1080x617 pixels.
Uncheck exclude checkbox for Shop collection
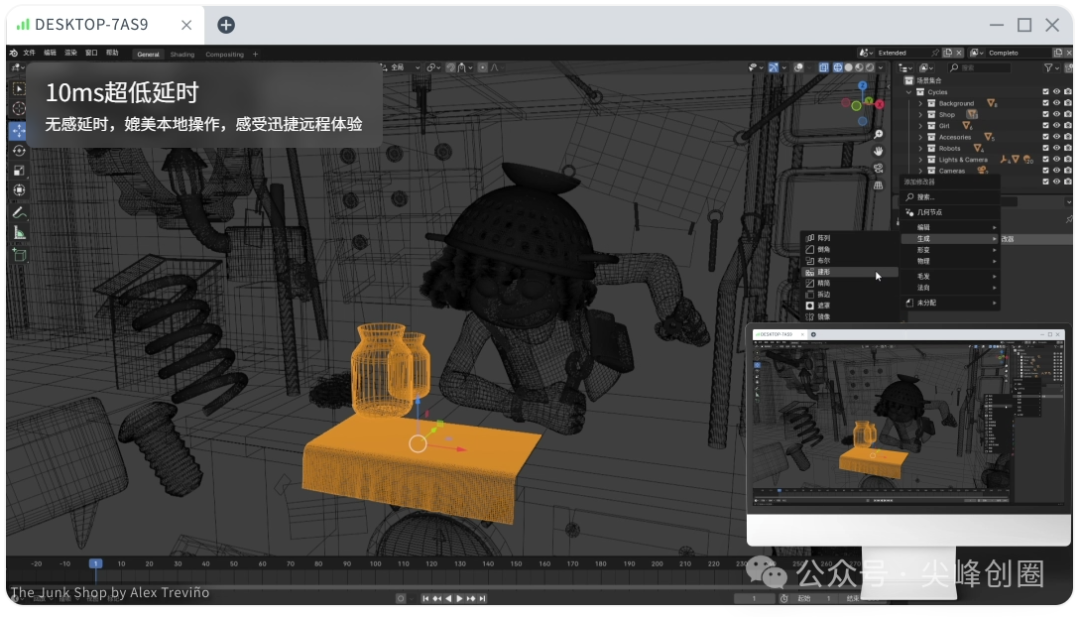point(1046,114)
